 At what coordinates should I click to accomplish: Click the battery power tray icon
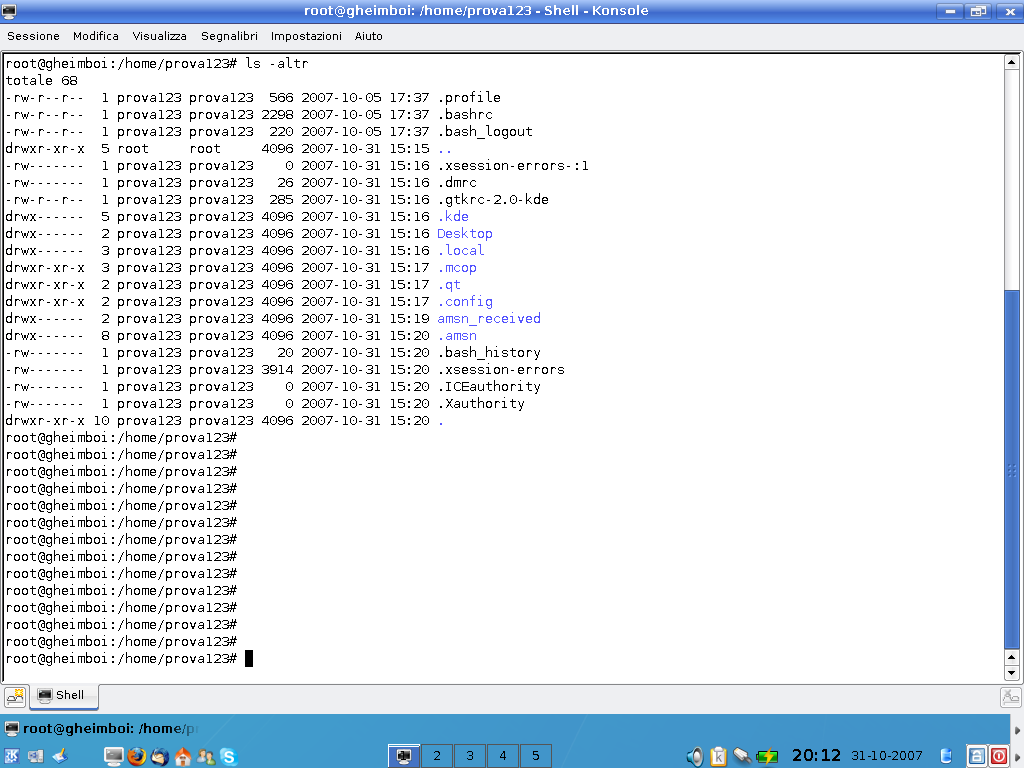(767, 756)
